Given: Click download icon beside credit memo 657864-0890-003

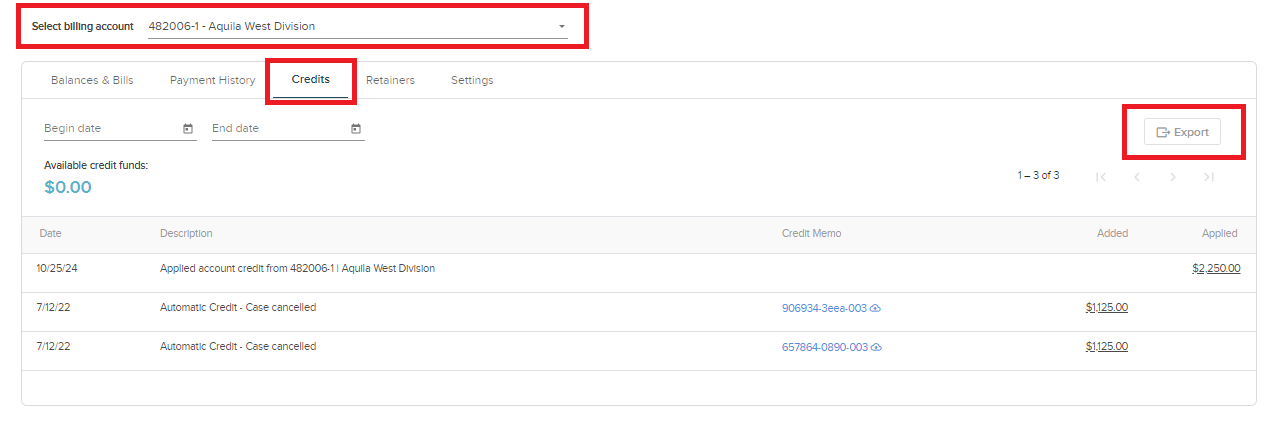Looking at the screenshot, I should click(876, 348).
